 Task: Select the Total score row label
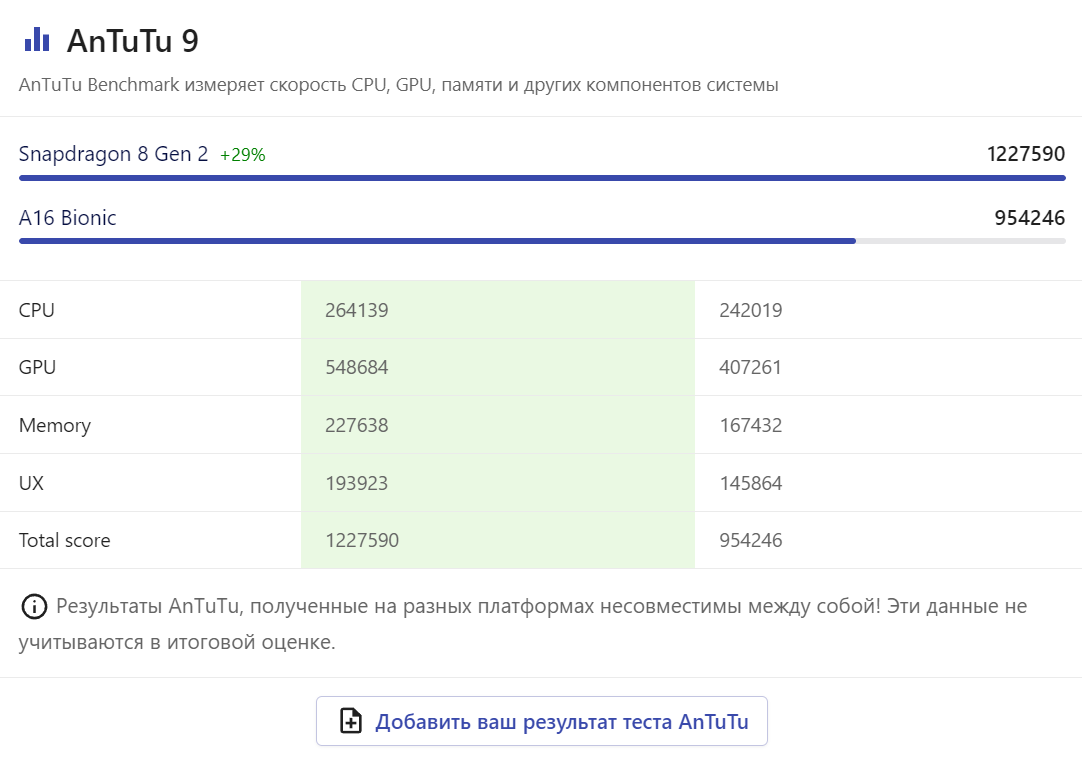[x=64, y=541]
